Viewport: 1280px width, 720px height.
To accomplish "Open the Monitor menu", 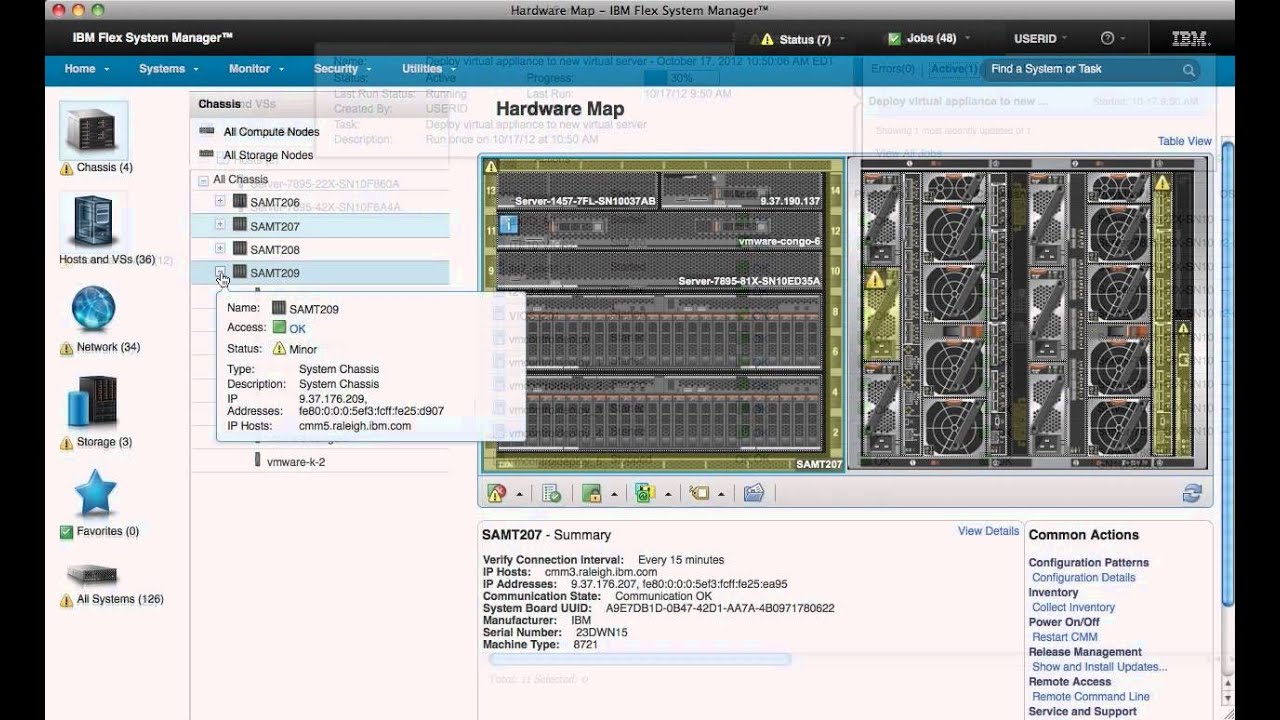I will 256,69.
